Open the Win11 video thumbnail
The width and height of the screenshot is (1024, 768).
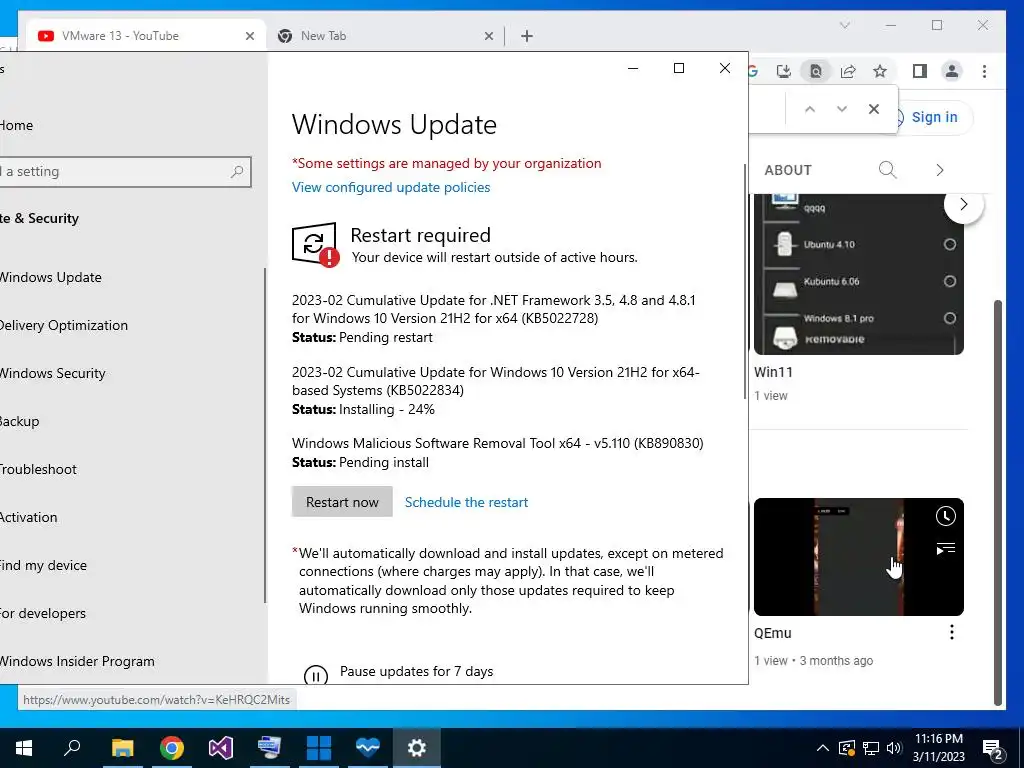click(859, 274)
